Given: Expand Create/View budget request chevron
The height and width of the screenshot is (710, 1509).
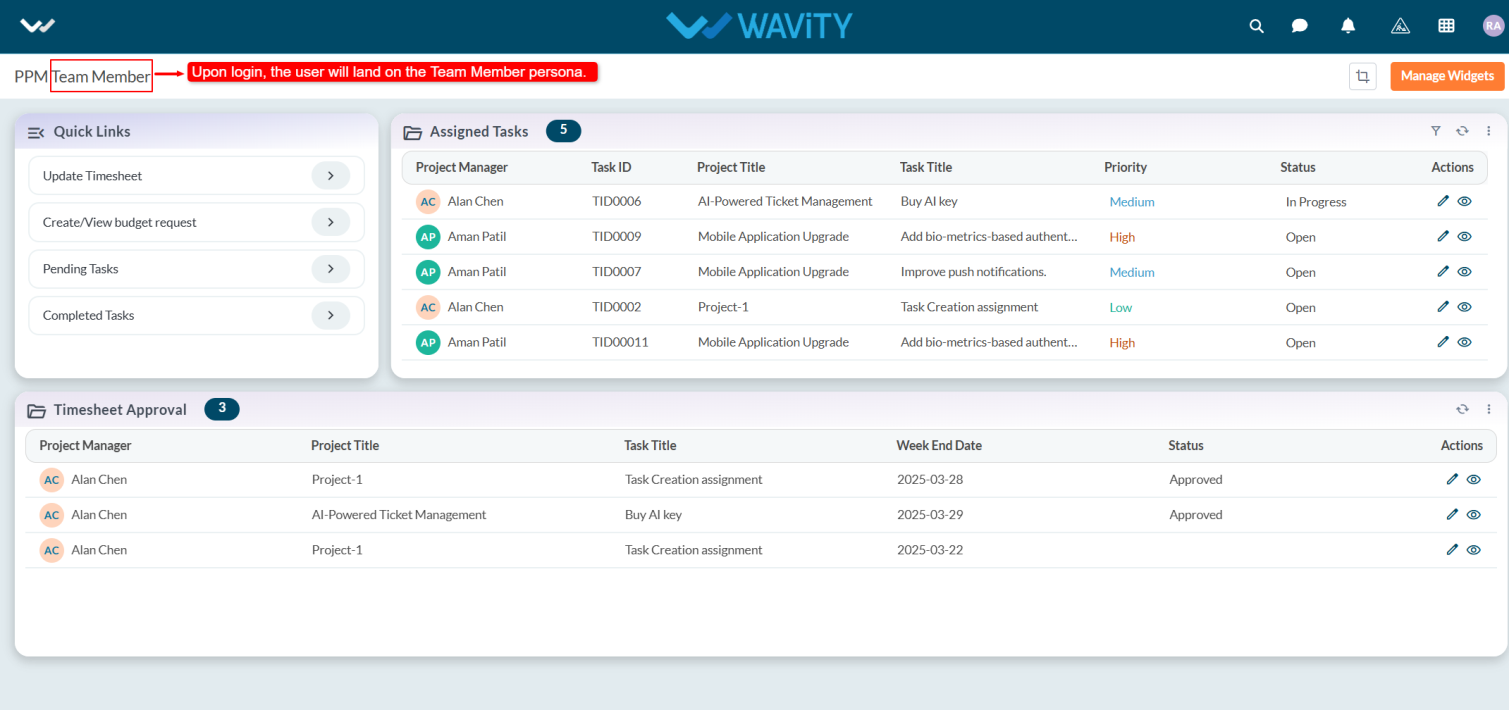Looking at the screenshot, I should pos(331,222).
